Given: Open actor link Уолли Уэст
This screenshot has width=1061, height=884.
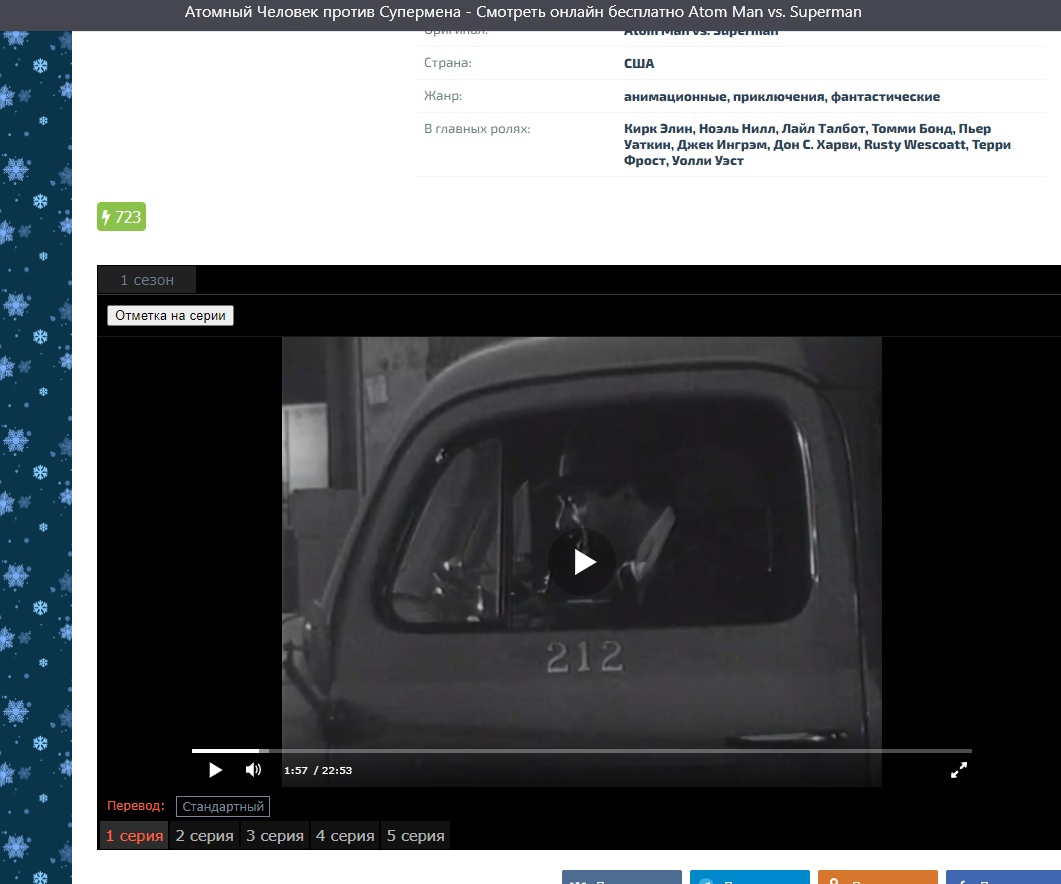Looking at the screenshot, I should (707, 160).
